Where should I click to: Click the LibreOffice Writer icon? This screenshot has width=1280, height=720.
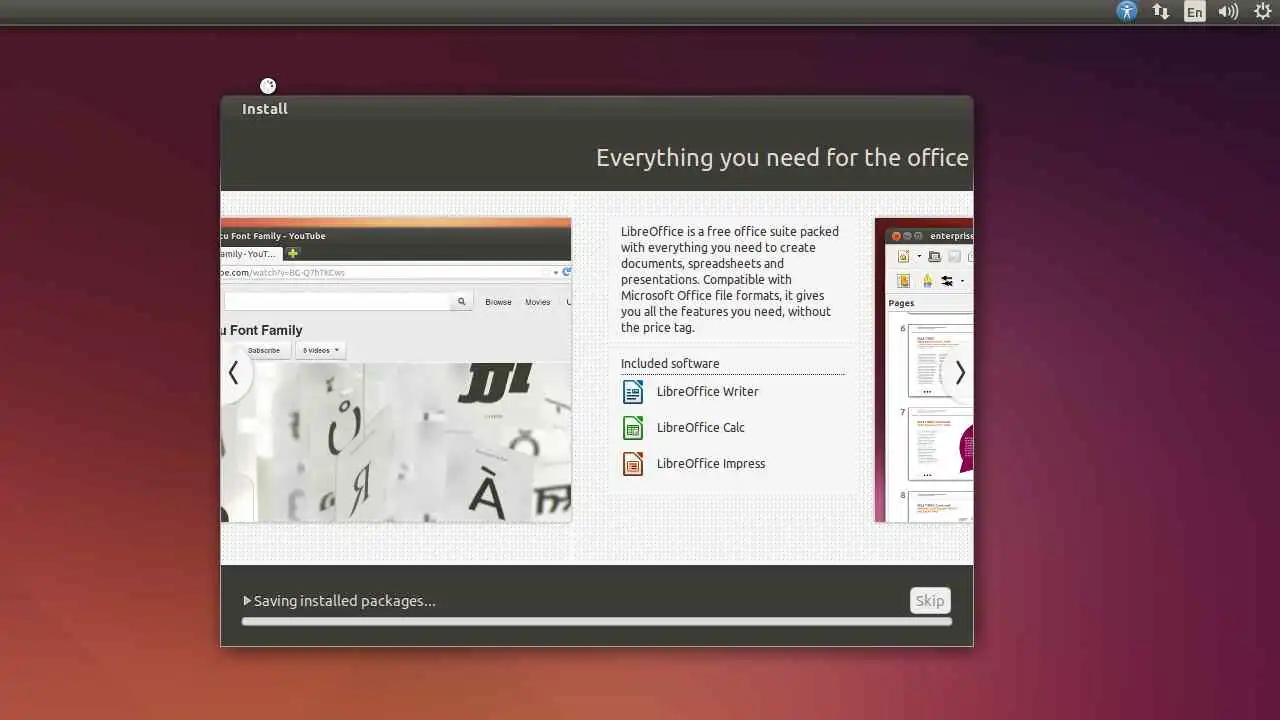[x=633, y=392]
